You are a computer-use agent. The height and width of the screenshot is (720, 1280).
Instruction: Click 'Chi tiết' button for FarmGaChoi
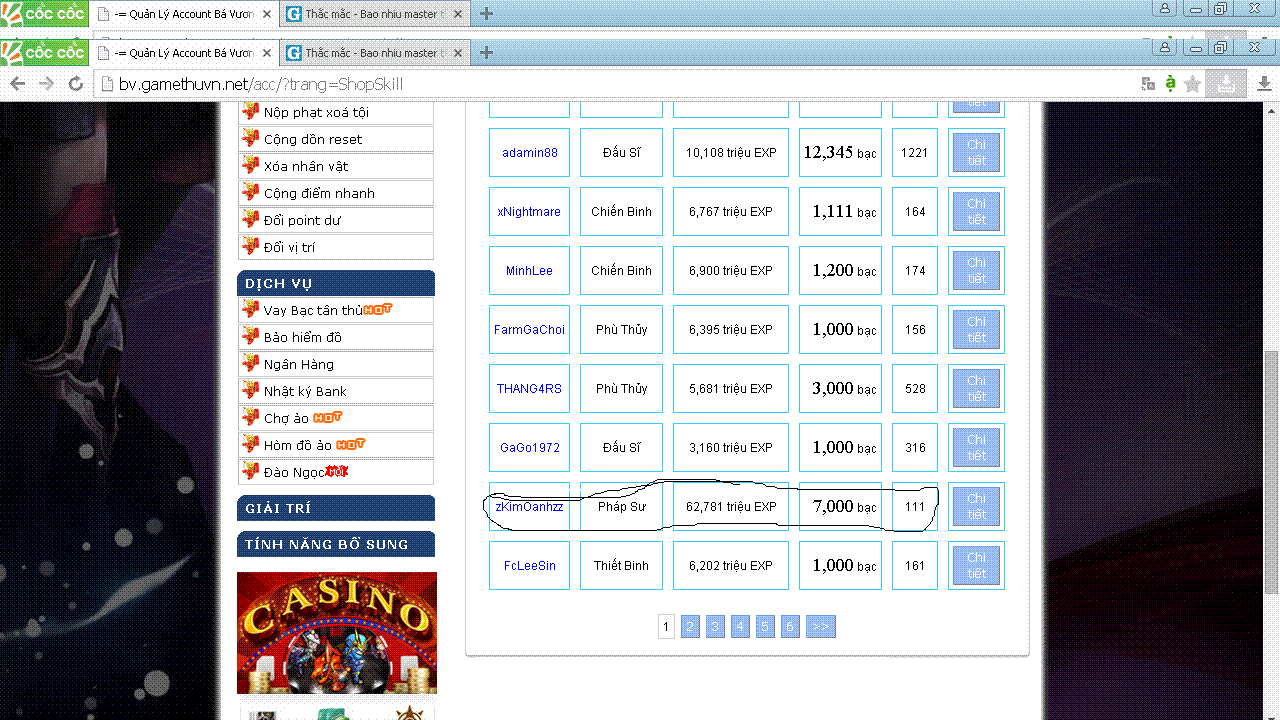(x=976, y=330)
